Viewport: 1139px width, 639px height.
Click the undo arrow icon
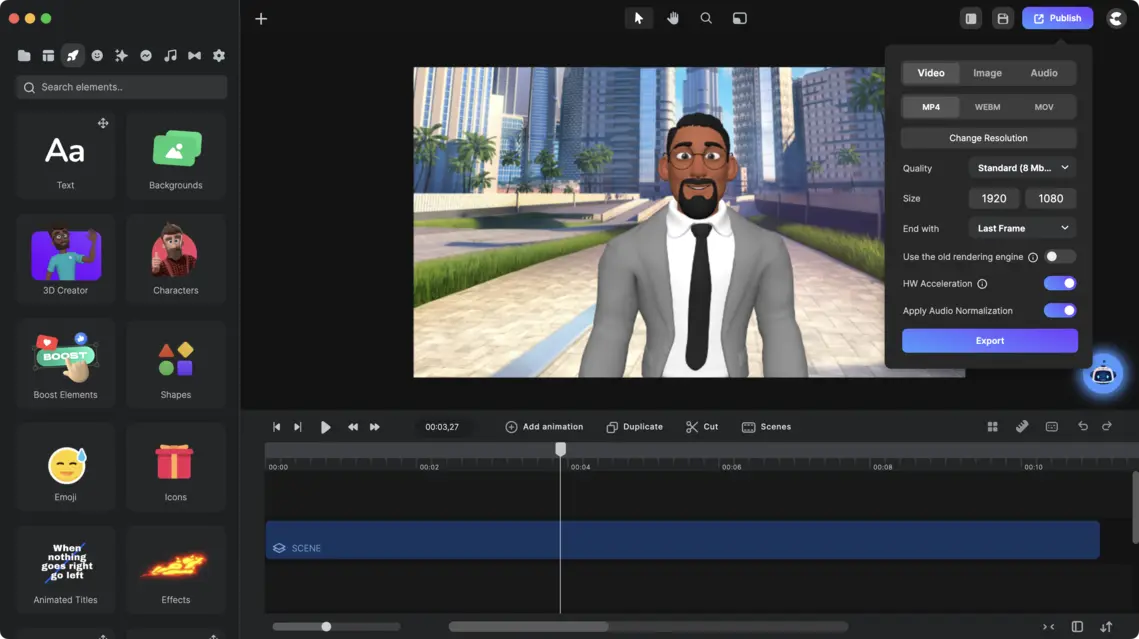pos(1082,427)
